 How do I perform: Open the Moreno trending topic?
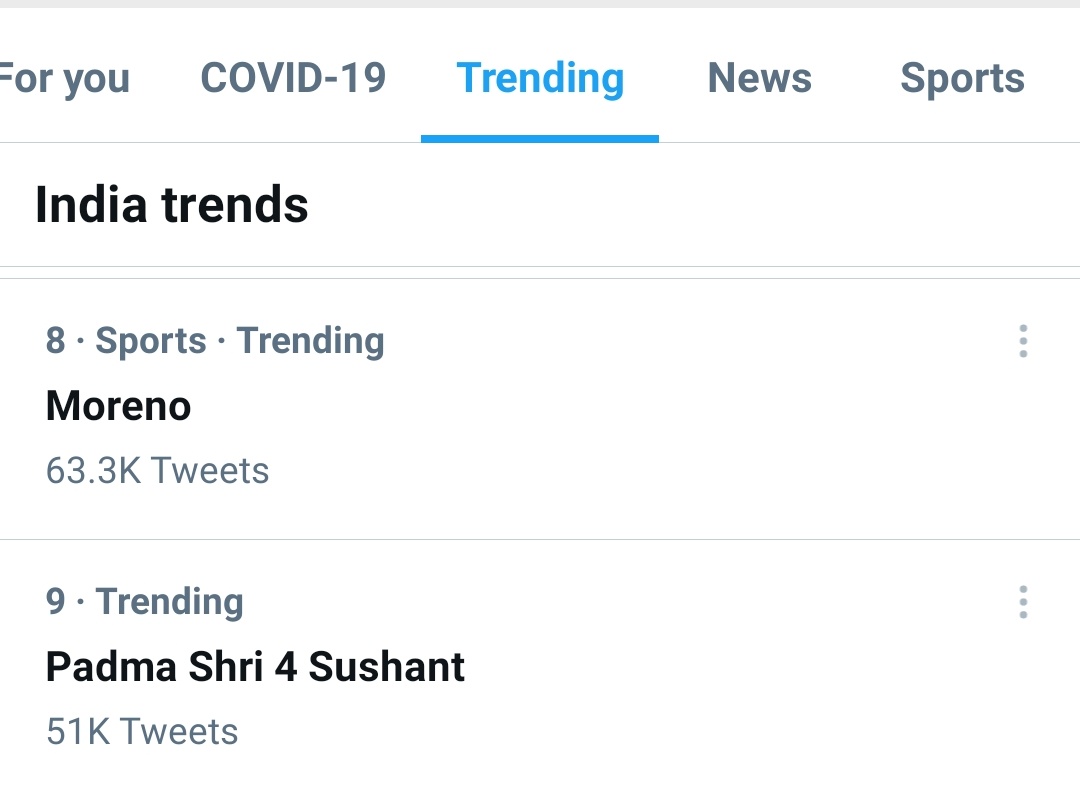click(118, 406)
